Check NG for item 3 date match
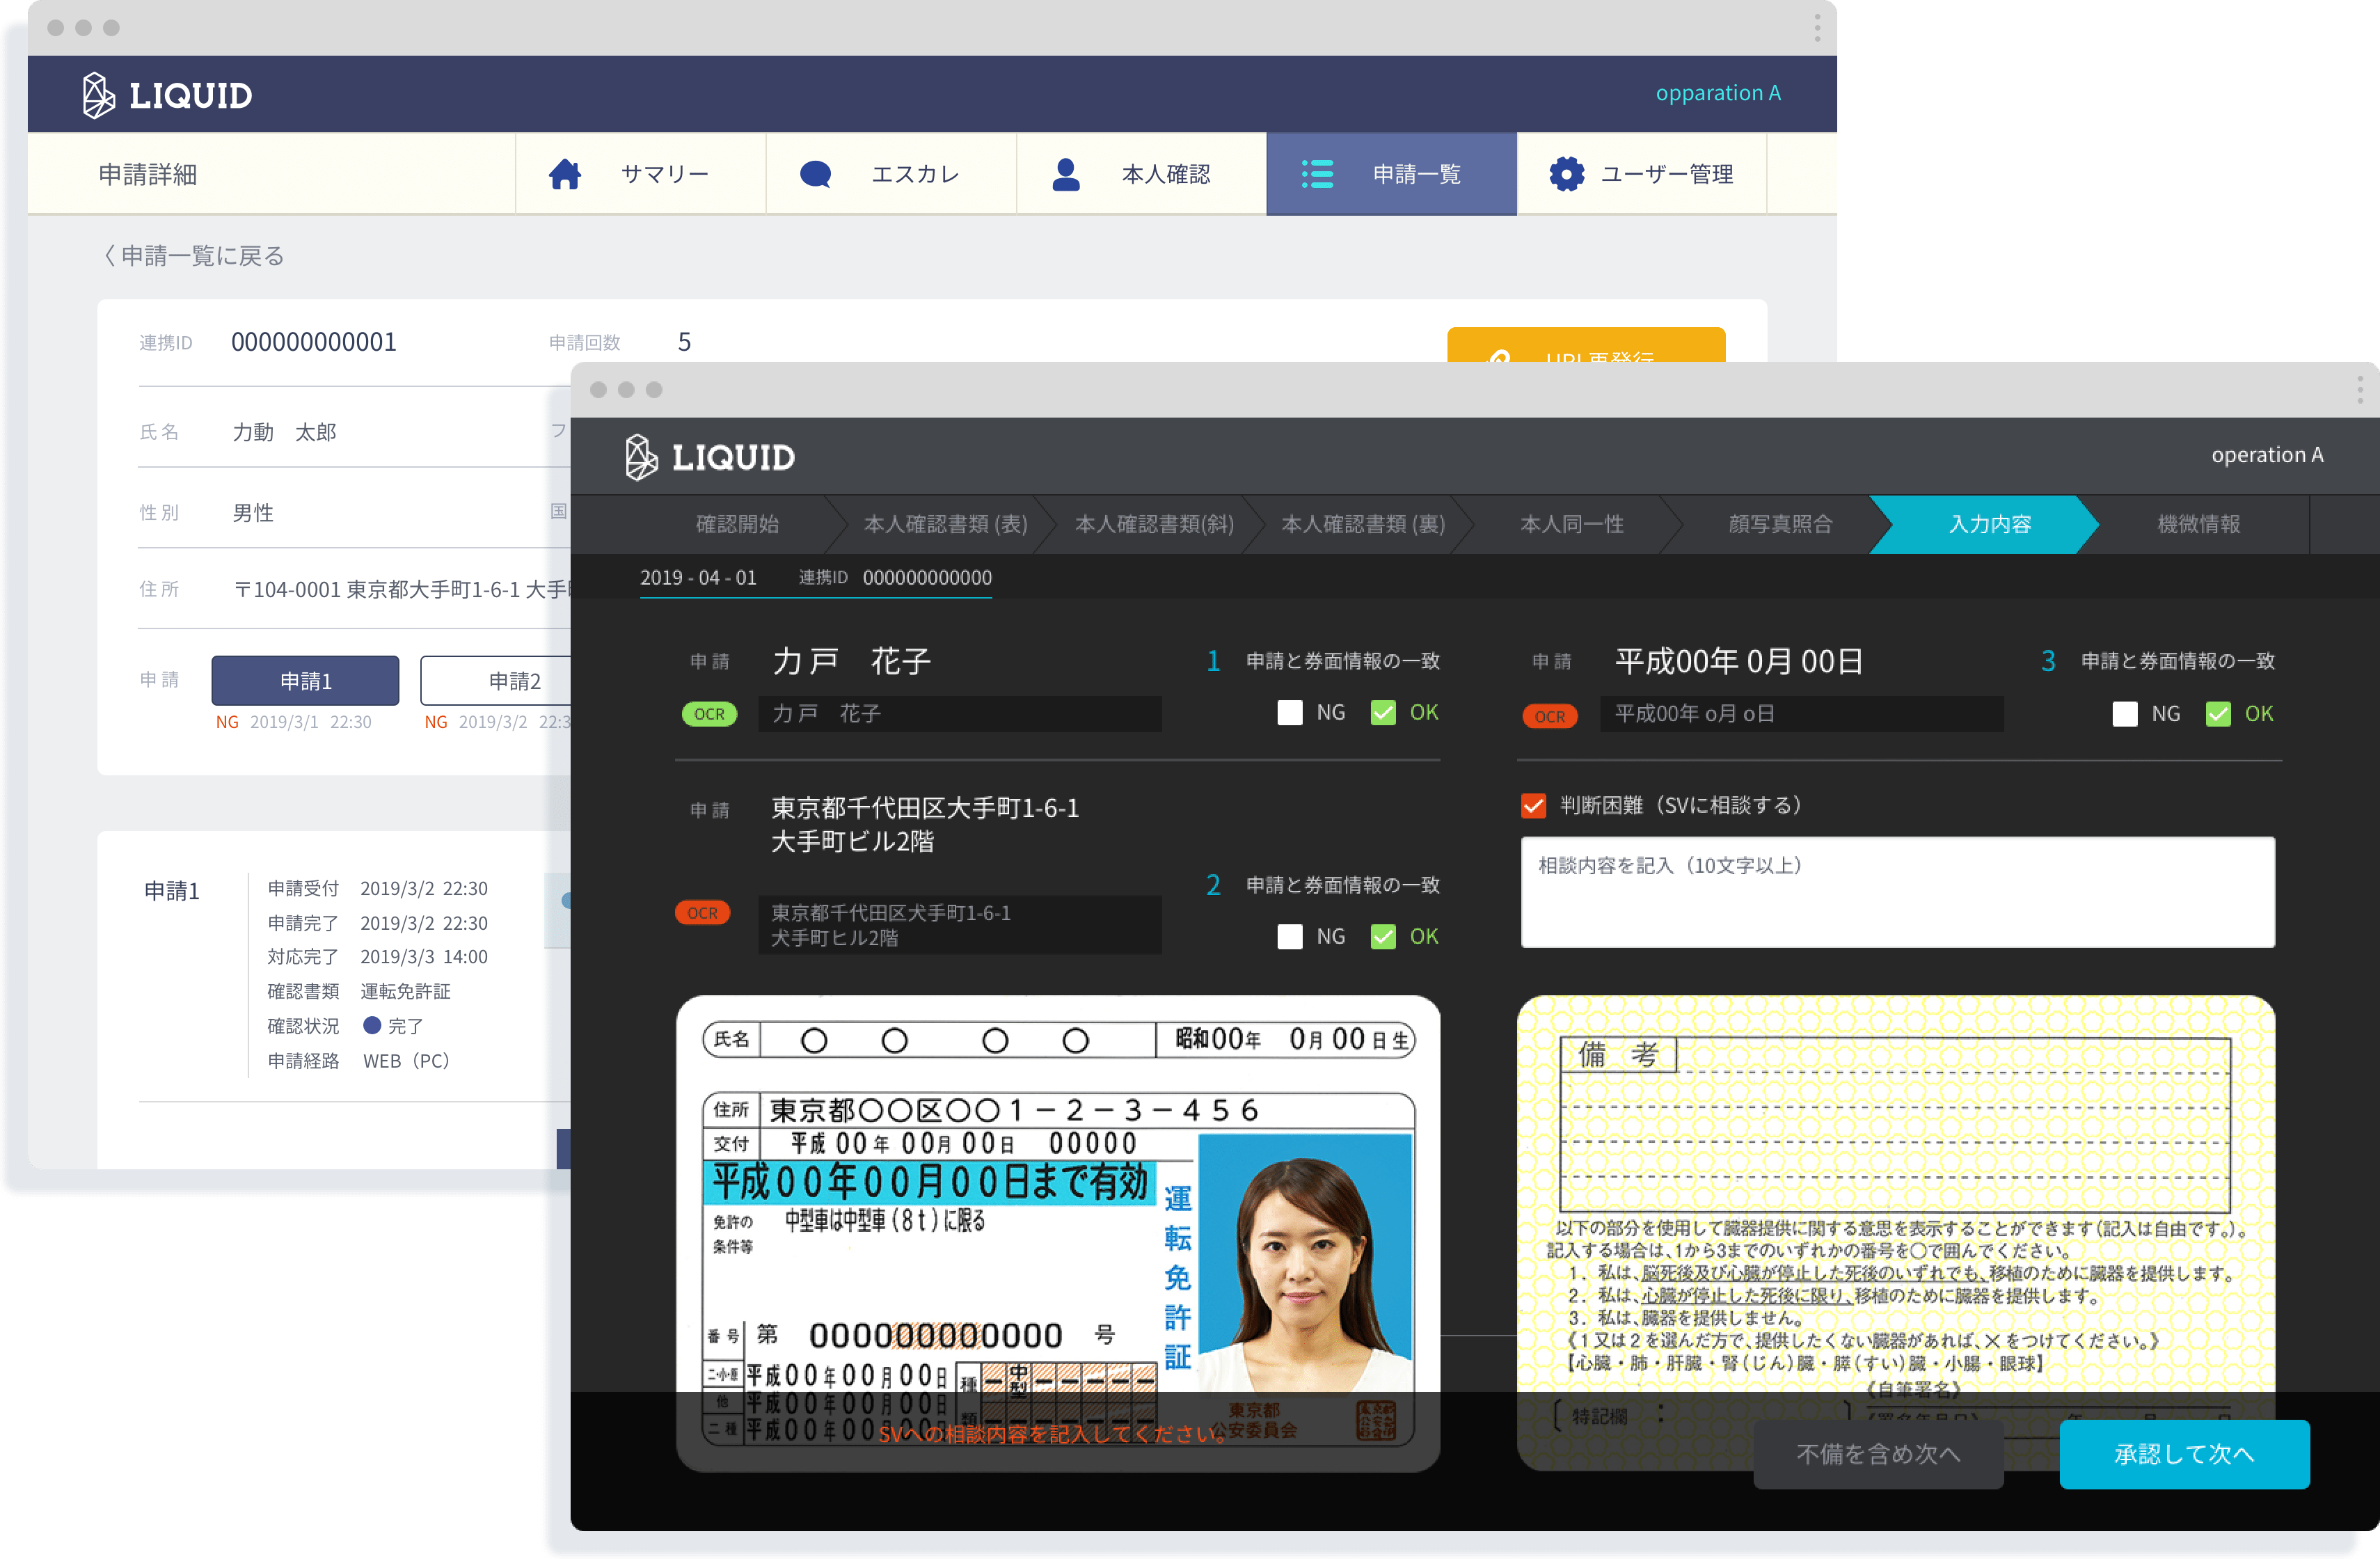The height and width of the screenshot is (1559, 2380). pos(2125,714)
